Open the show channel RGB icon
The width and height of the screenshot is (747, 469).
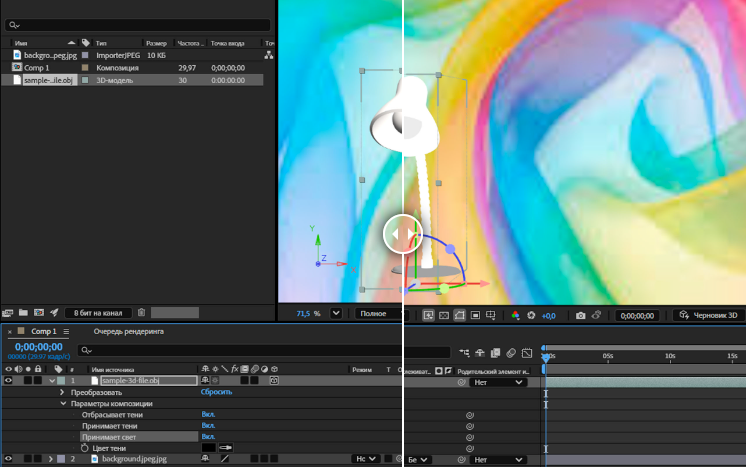pyautogui.click(x=515, y=316)
